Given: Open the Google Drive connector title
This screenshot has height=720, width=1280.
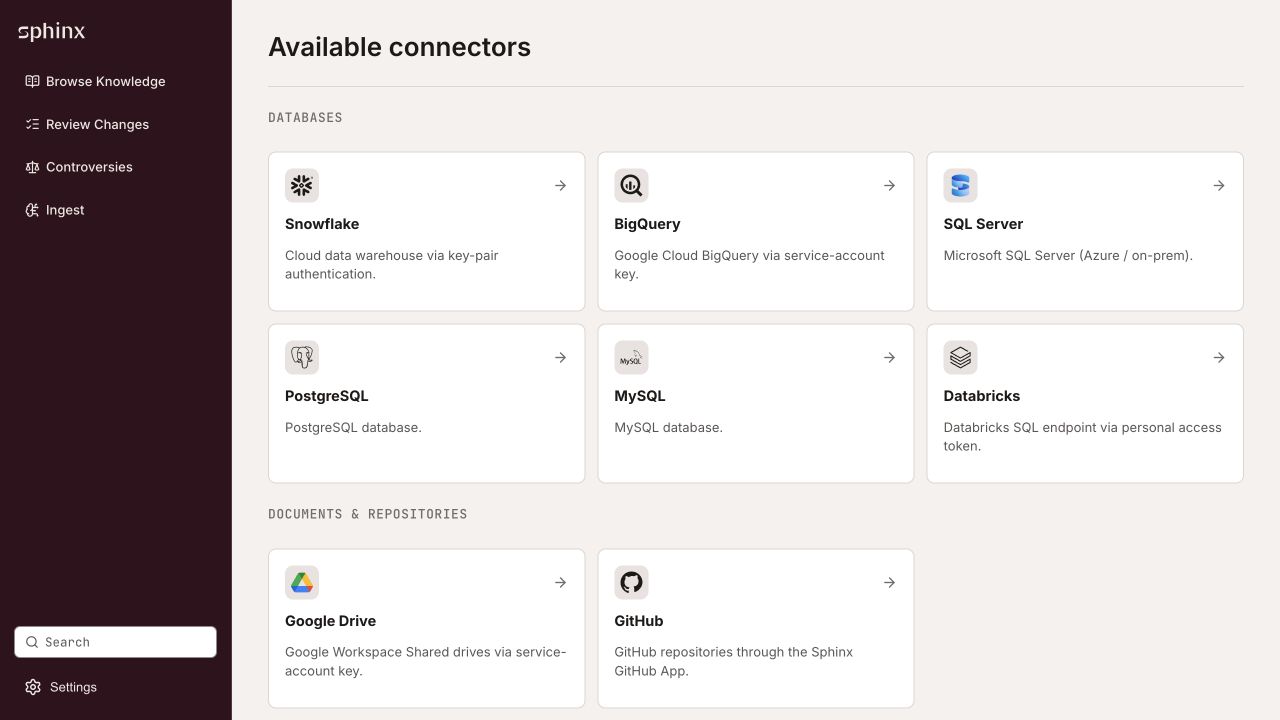Looking at the screenshot, I should 331,621.
